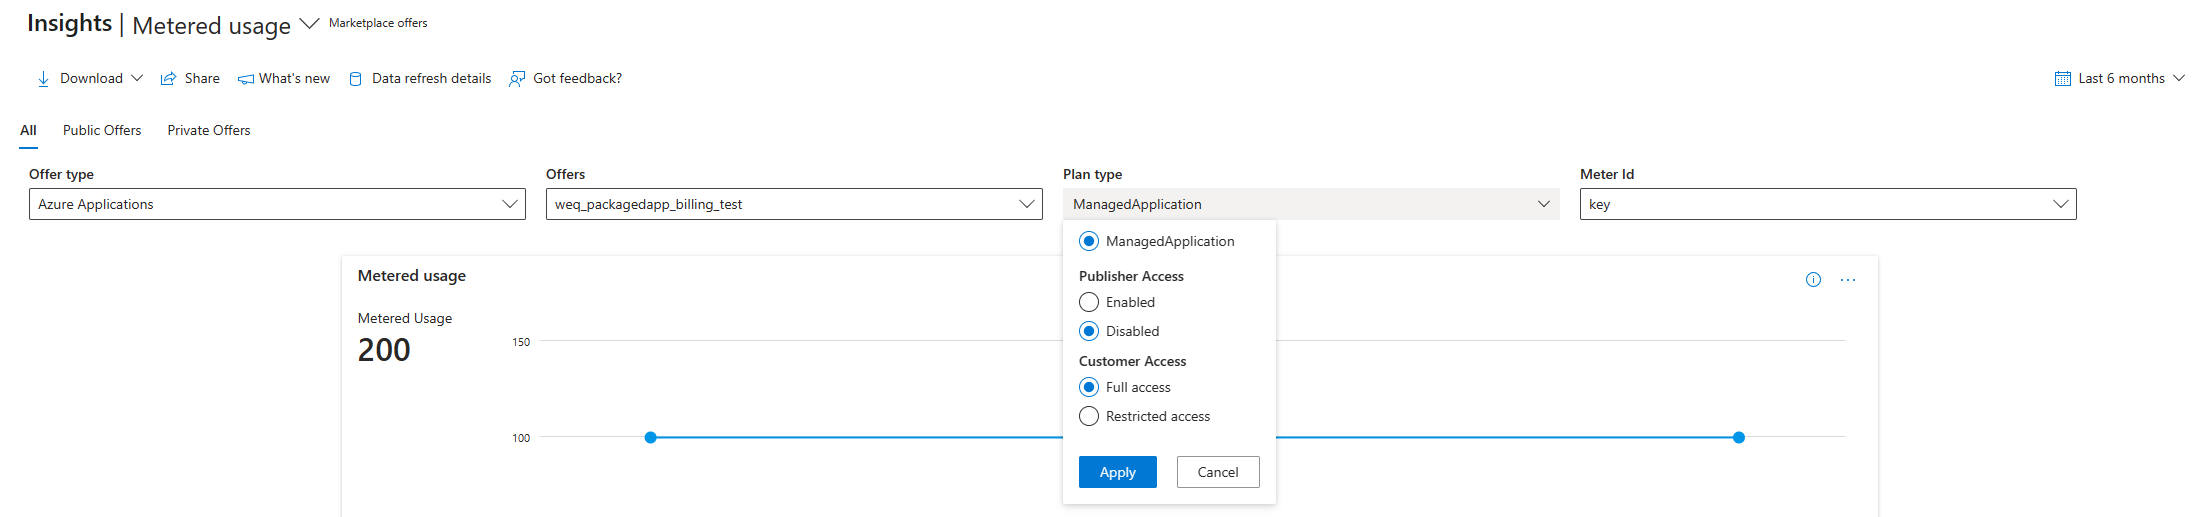
Task: Click the calendar icon for date range
Action: 2062,79
